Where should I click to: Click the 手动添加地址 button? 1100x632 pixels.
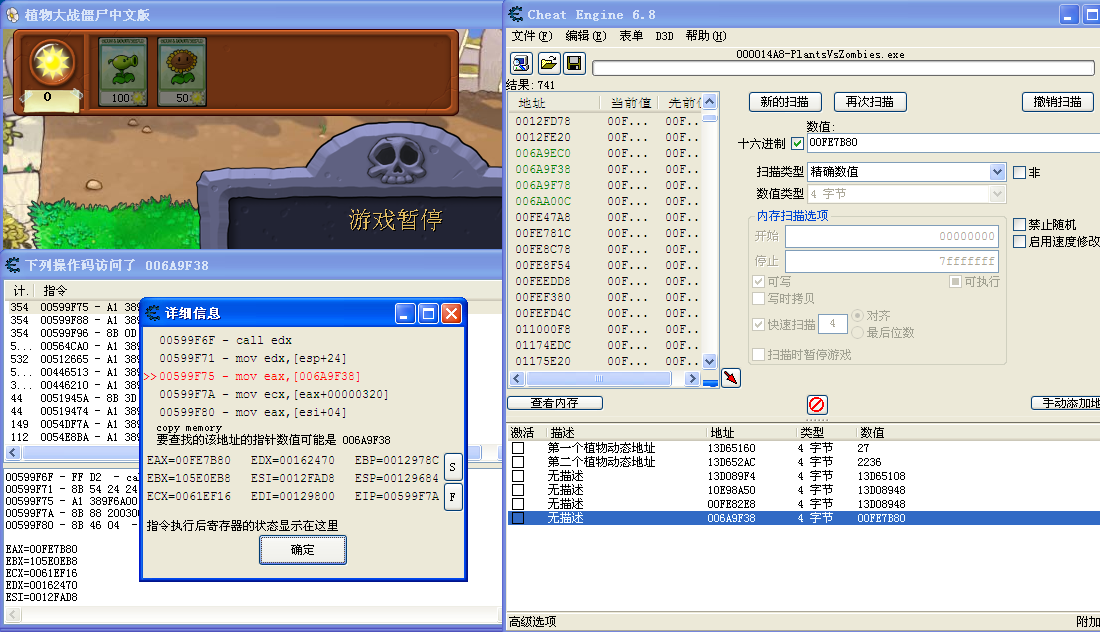[1066, 403]
